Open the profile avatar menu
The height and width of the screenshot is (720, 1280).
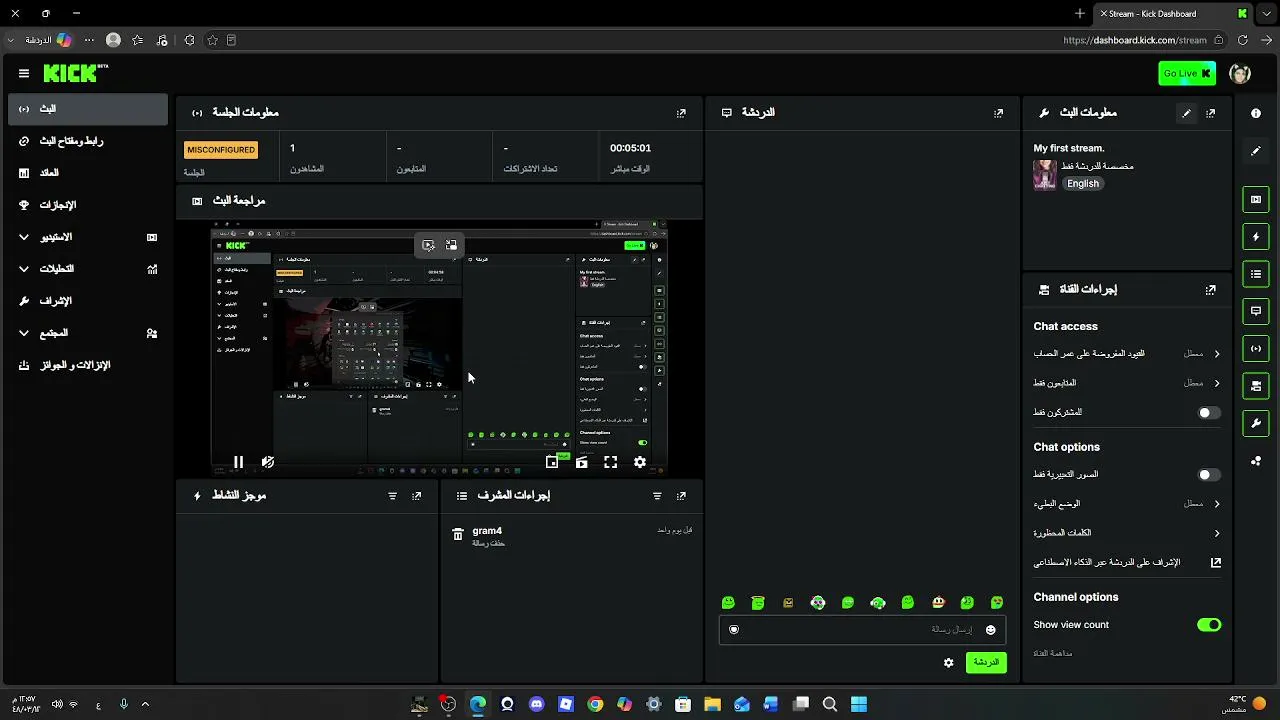(x=1240, y=73)
